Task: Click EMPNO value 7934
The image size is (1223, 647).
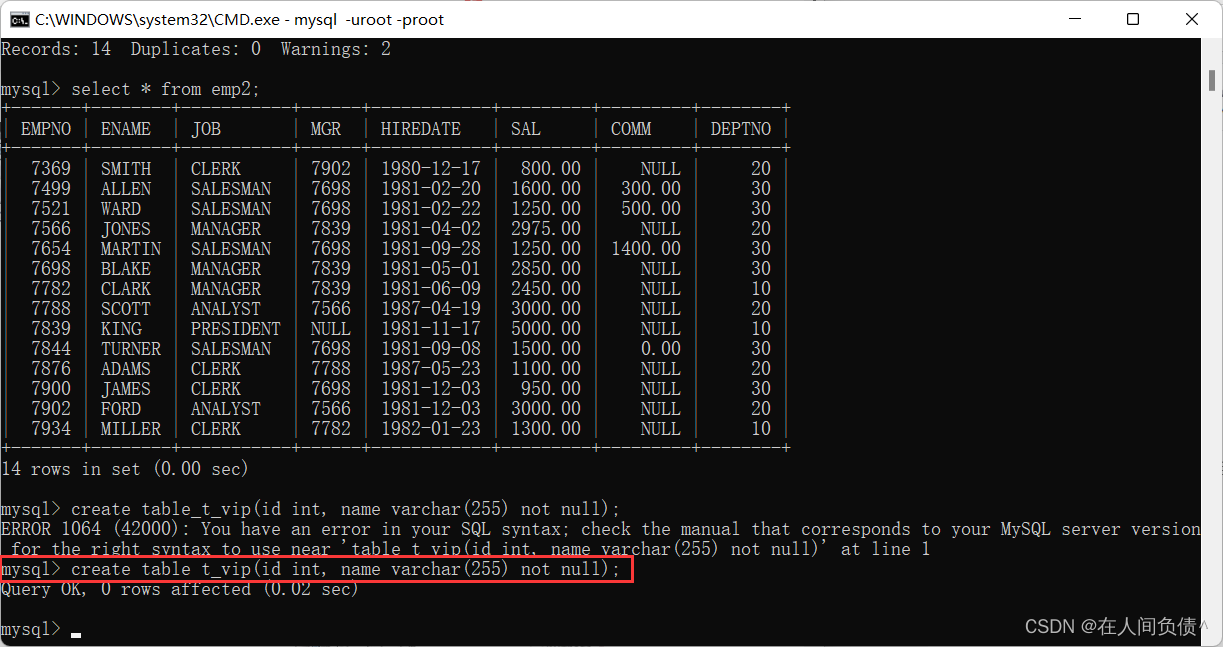Action: click(51, 429)
